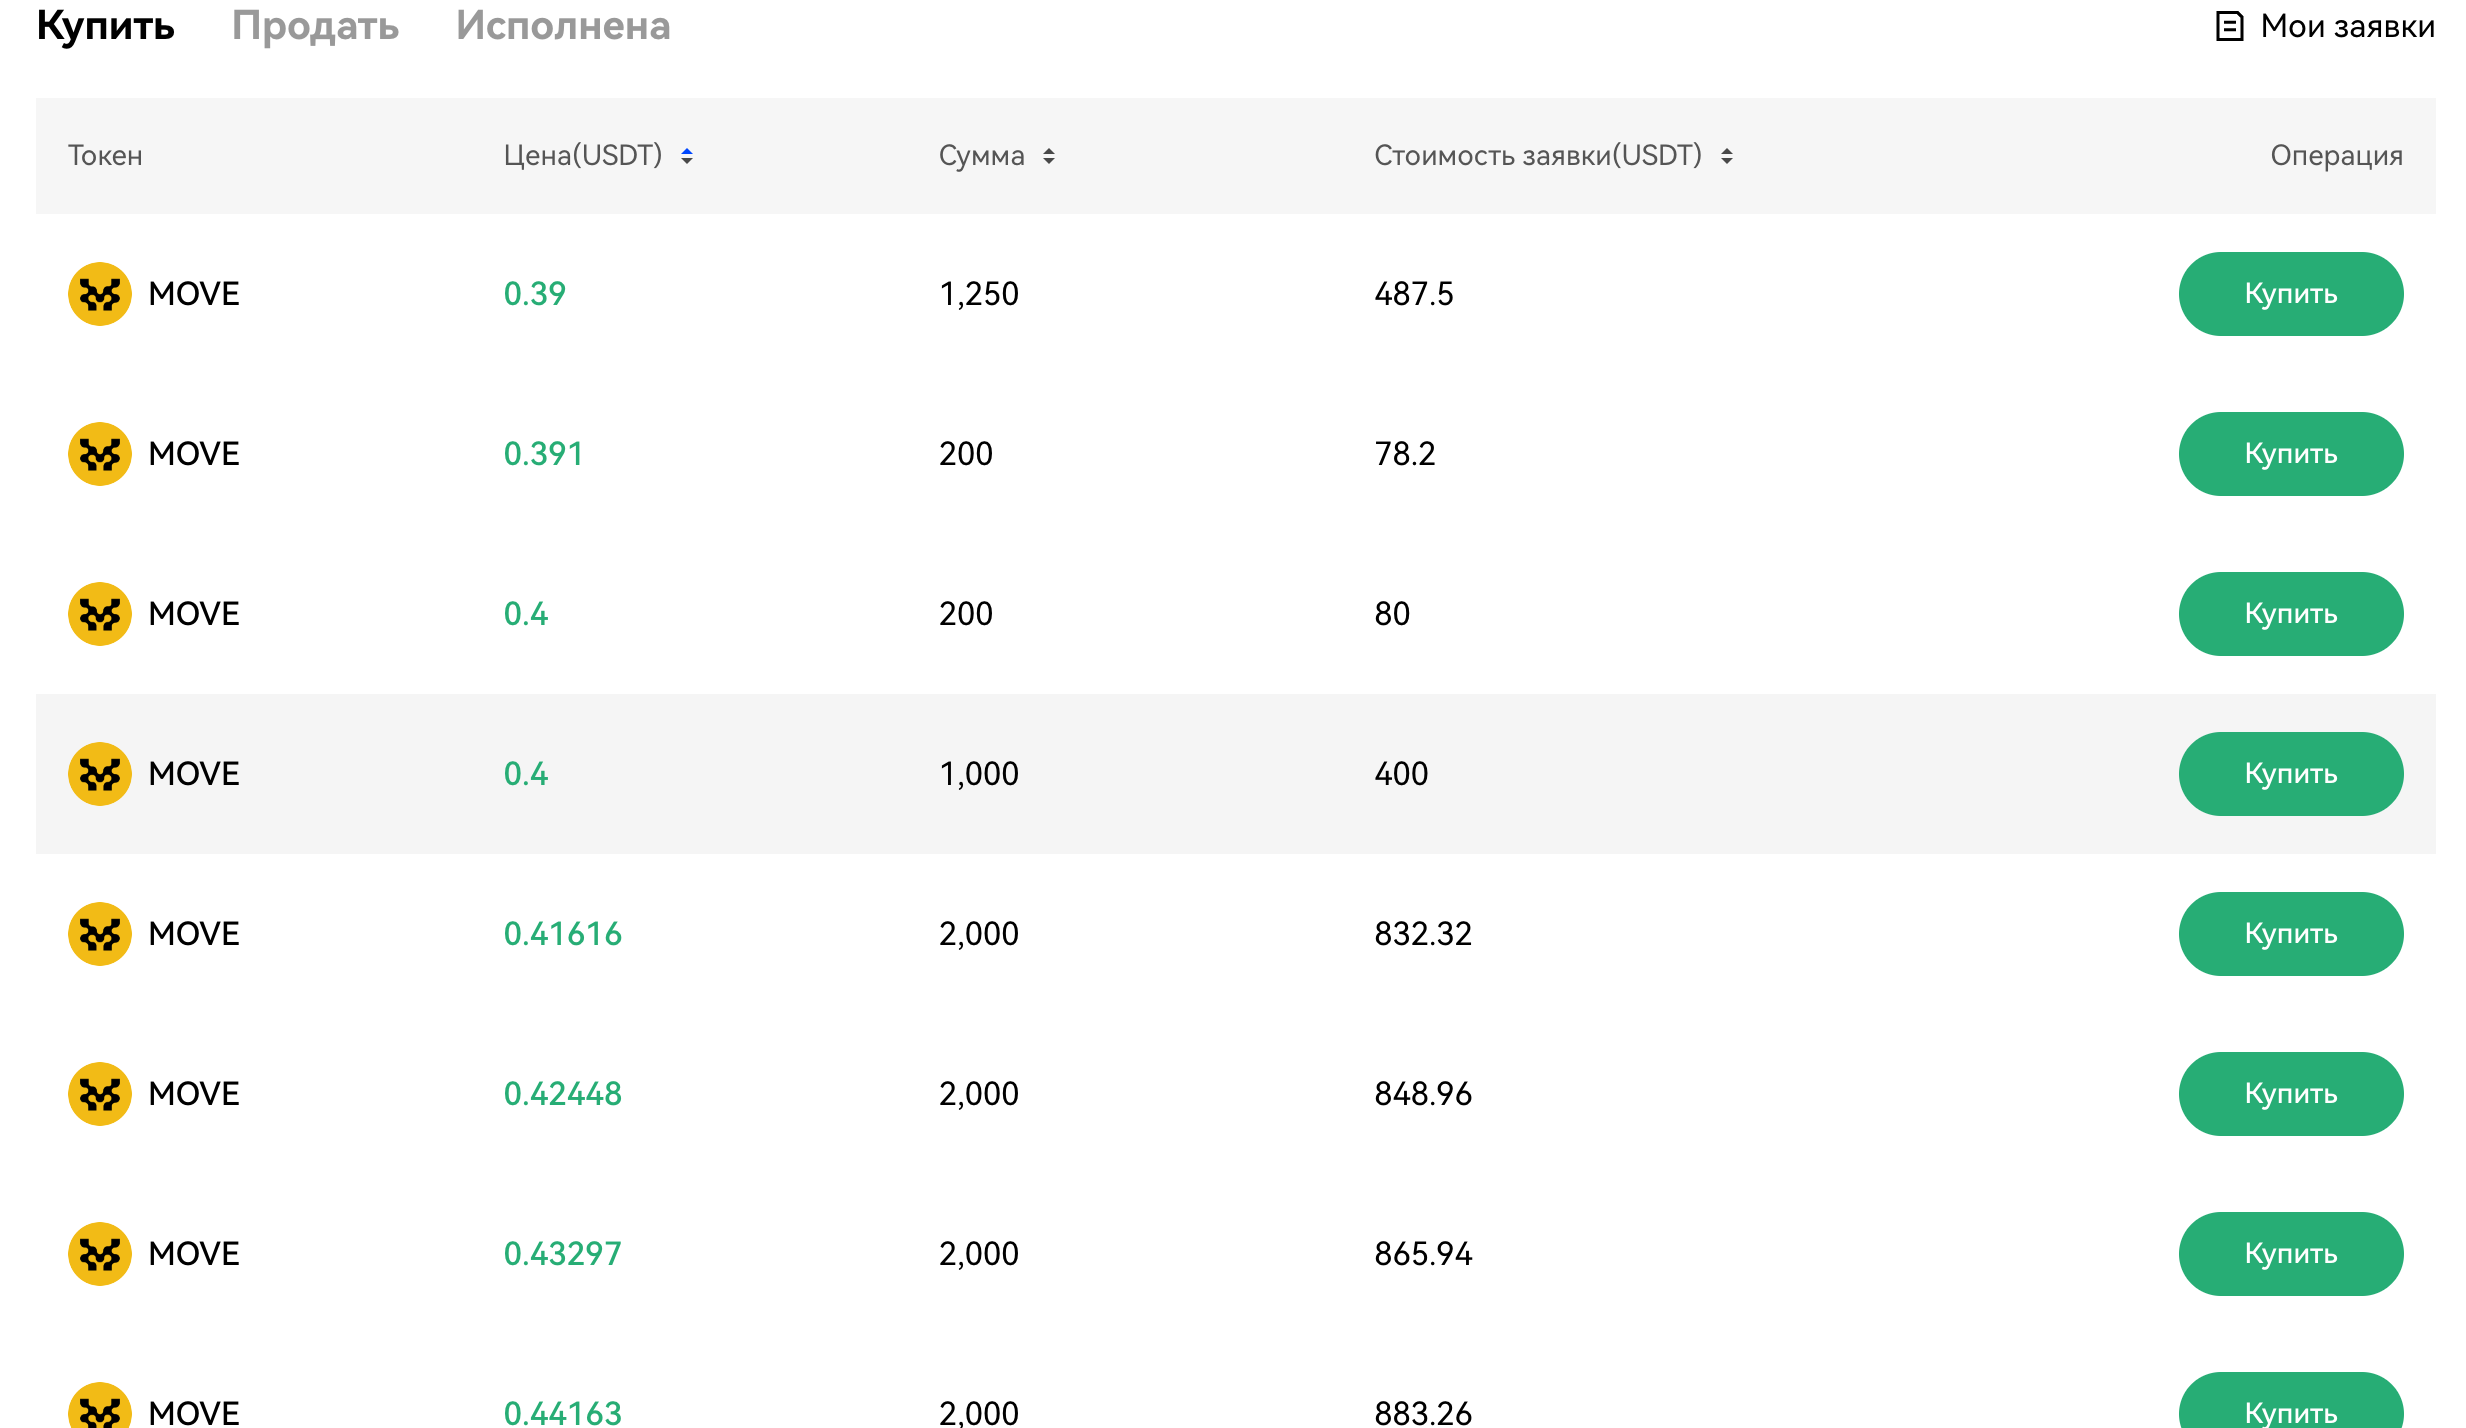The image size is (2466, 1428).
Task: Click the order value 848.96
Action: [x=1423, y=1094]
